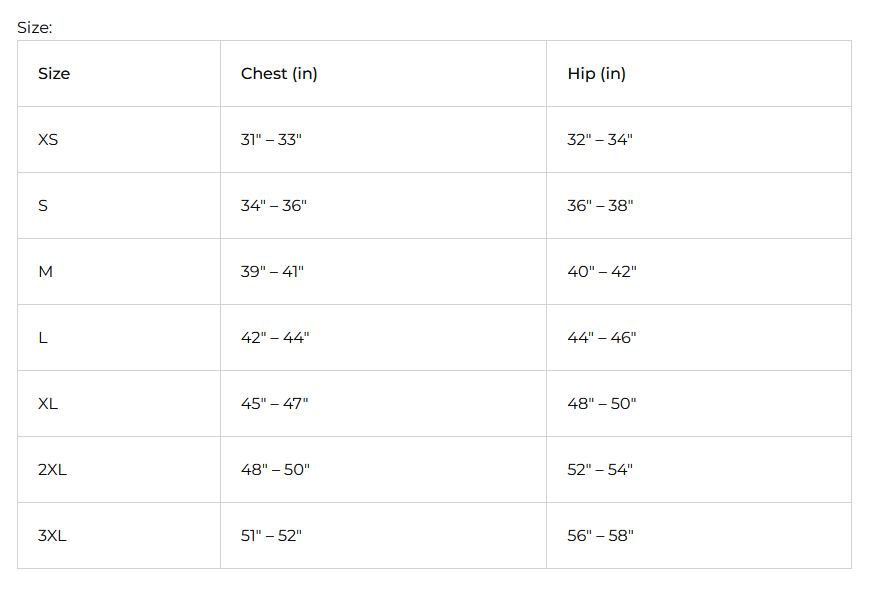Select the 3XL size cell
This screenshot has height=593, width=876.
(52, 536)
